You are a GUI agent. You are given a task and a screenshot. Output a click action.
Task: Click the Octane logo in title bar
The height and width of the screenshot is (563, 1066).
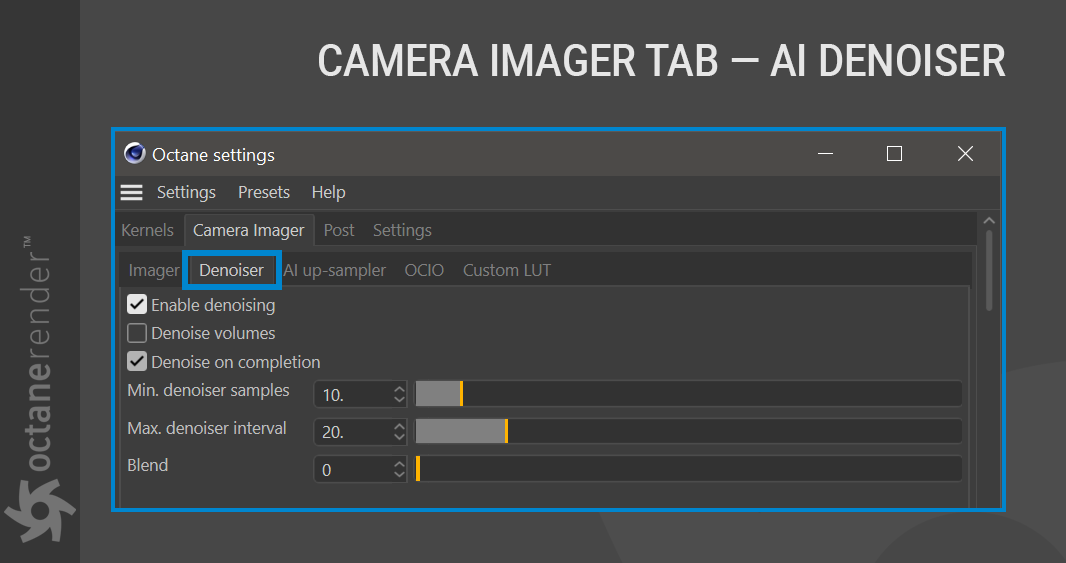[135, 154]
